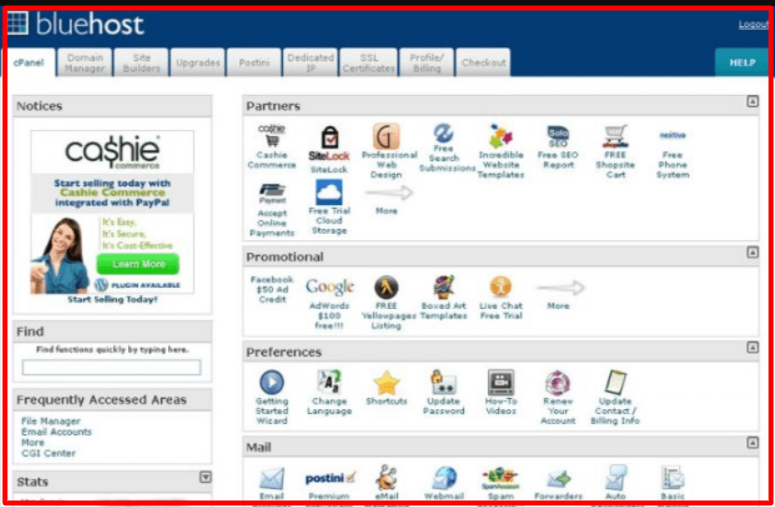Open Free Shopsite Cart icon
This screenshot has height=507, width=775.
(615, 137)
